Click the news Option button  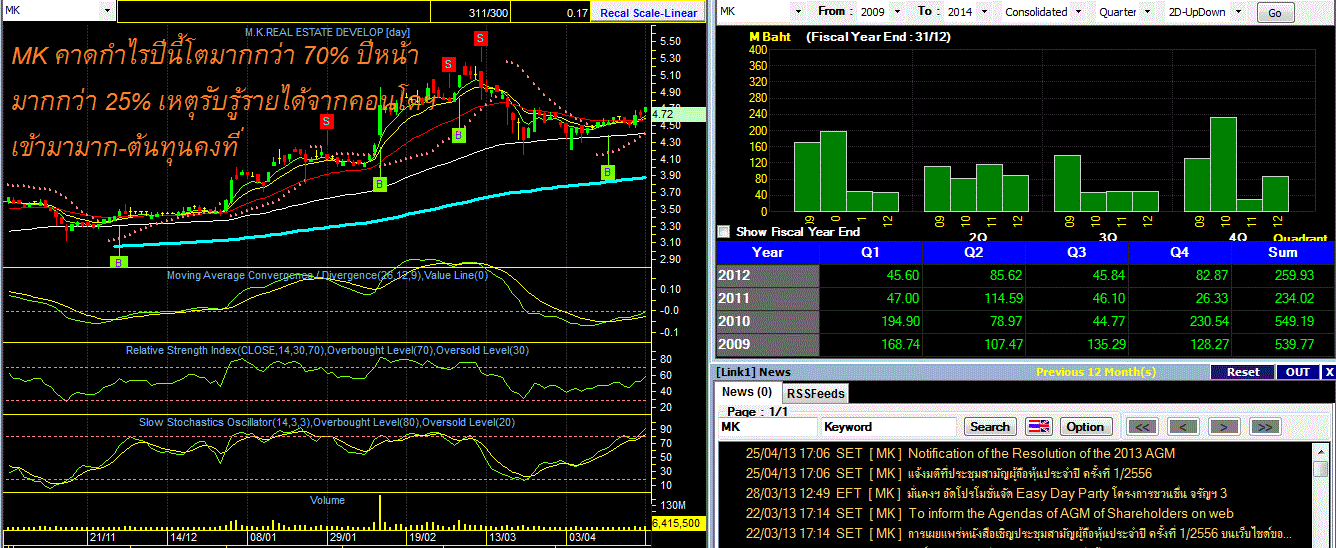1085,427
